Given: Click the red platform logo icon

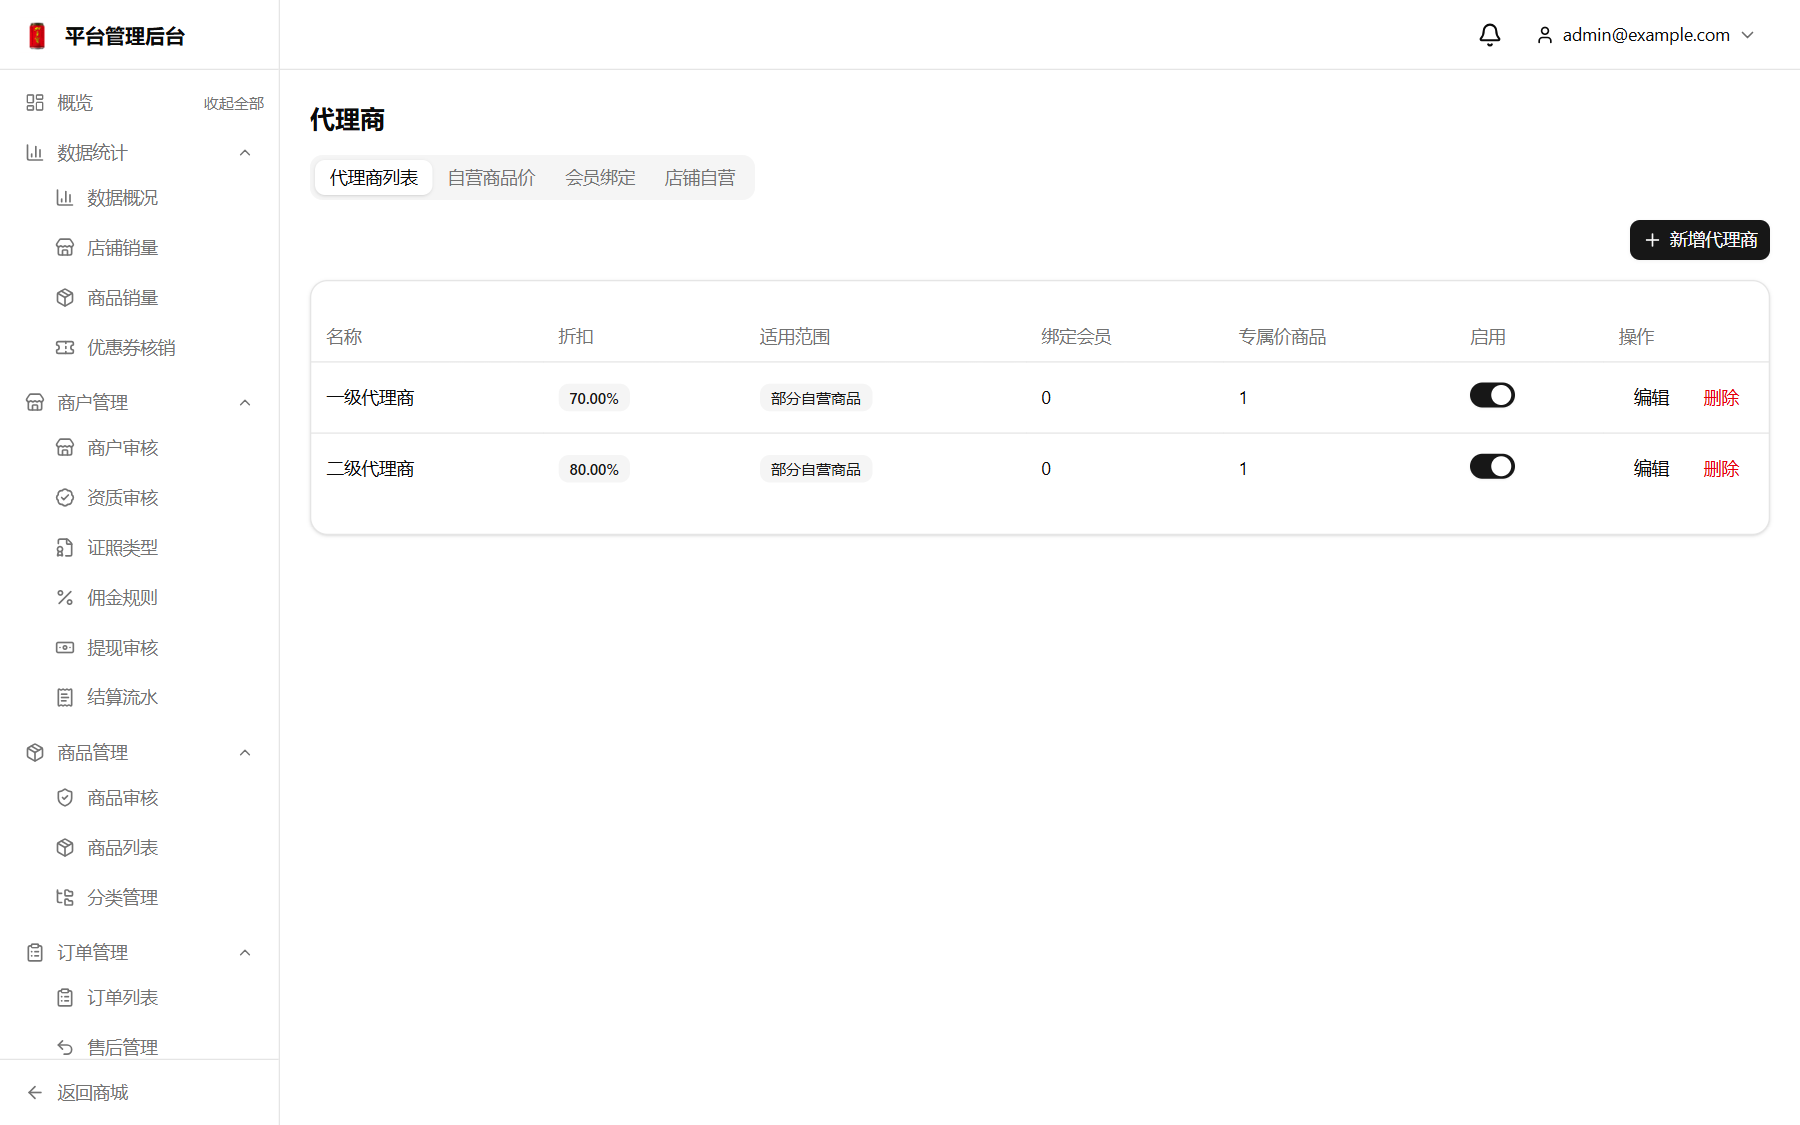Looking at the screenshot, I should pyautogui.click(x=37, y=36).
